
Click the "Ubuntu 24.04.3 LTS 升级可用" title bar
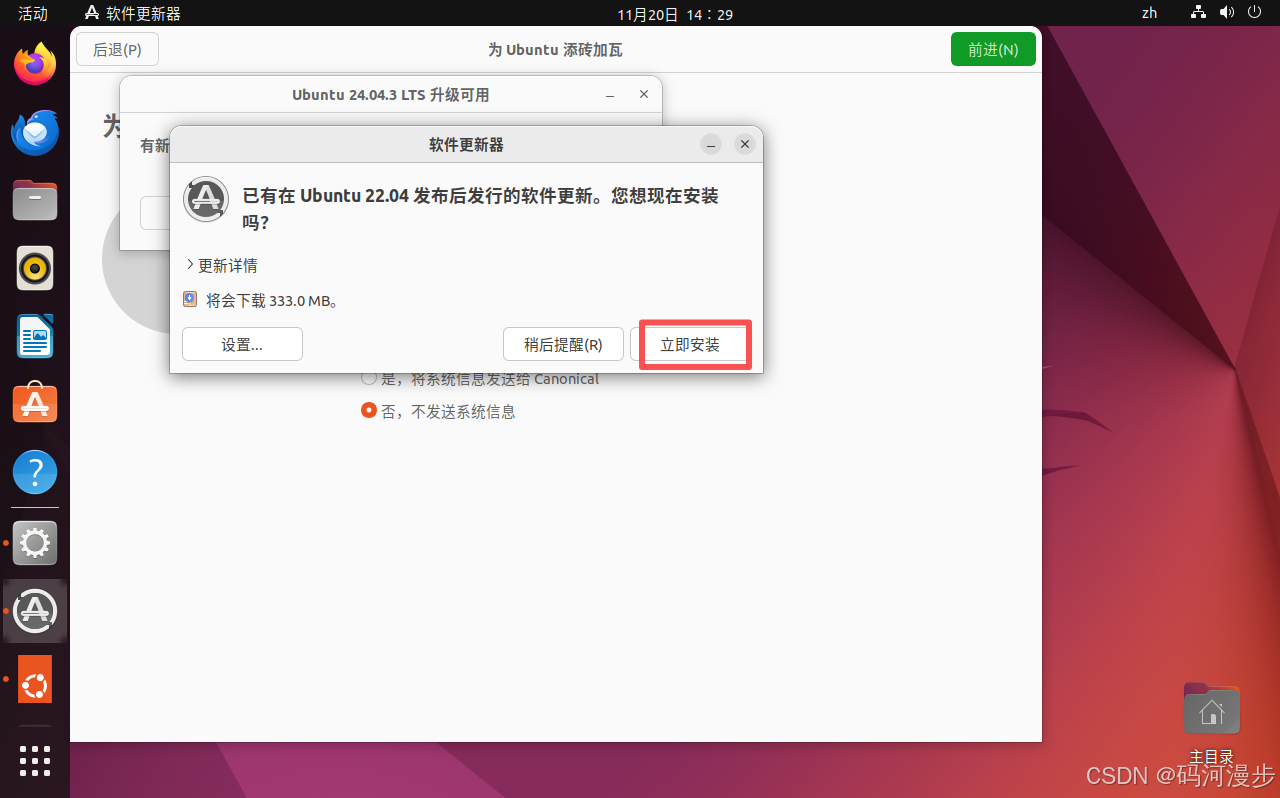[390, 94]
